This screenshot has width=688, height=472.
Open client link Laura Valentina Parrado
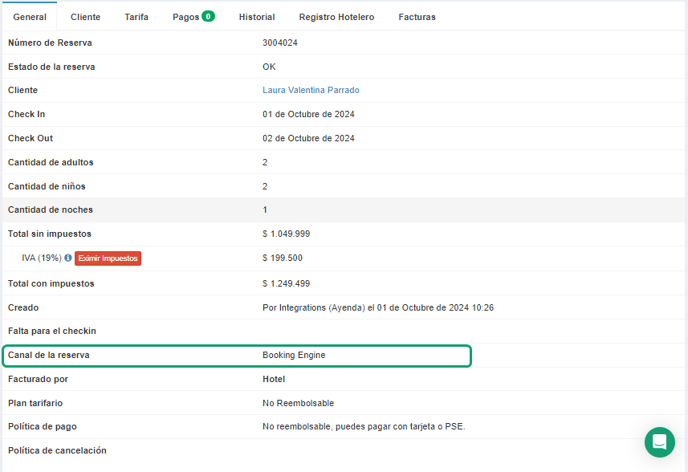pyautogui.click(x=311, y=90)
